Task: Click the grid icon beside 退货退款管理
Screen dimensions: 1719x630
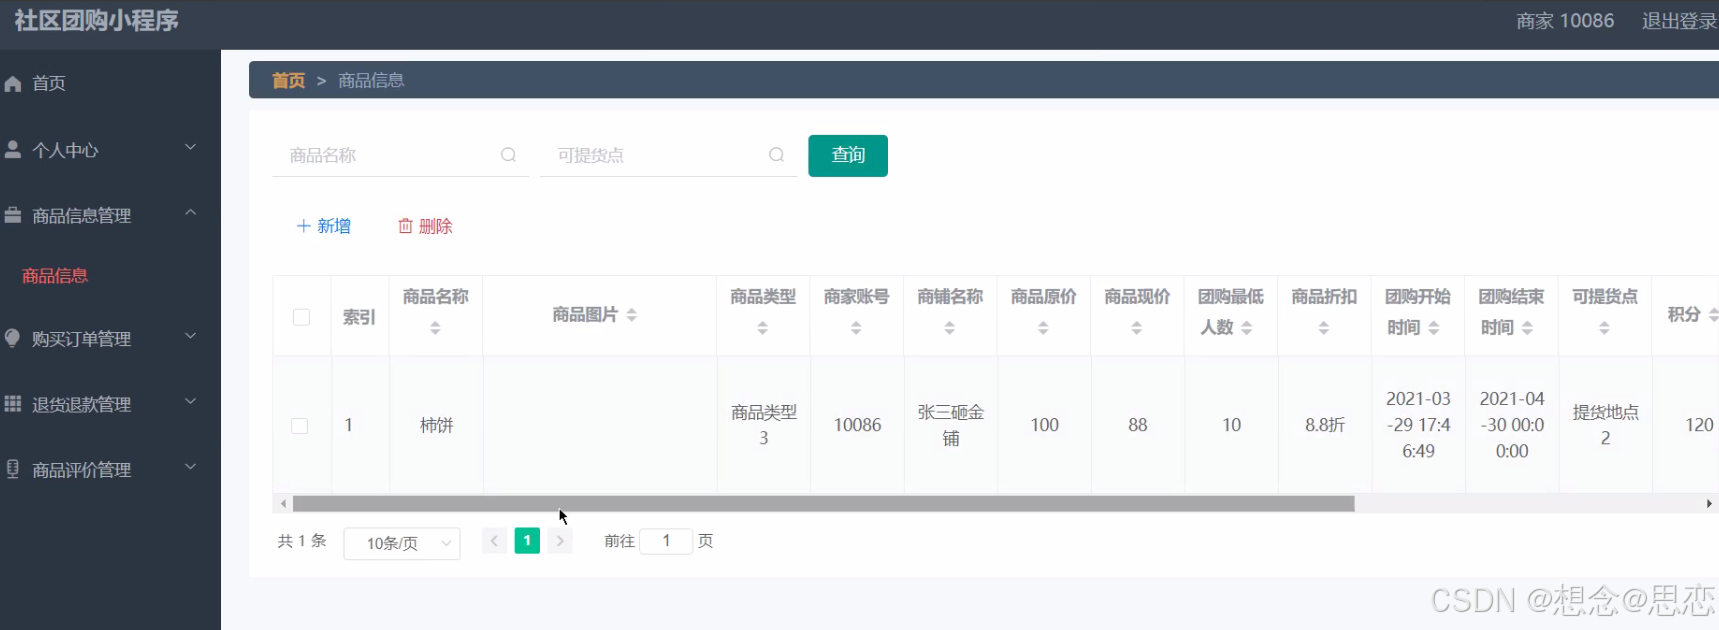Action: point(13,404)
